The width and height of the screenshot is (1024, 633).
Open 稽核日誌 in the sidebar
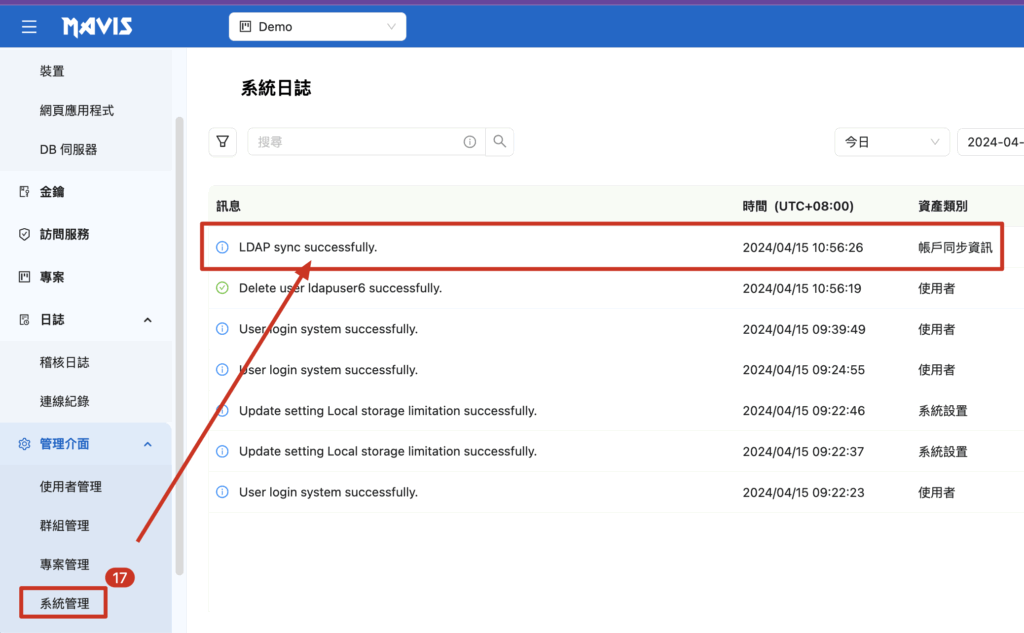click(65, 362)
